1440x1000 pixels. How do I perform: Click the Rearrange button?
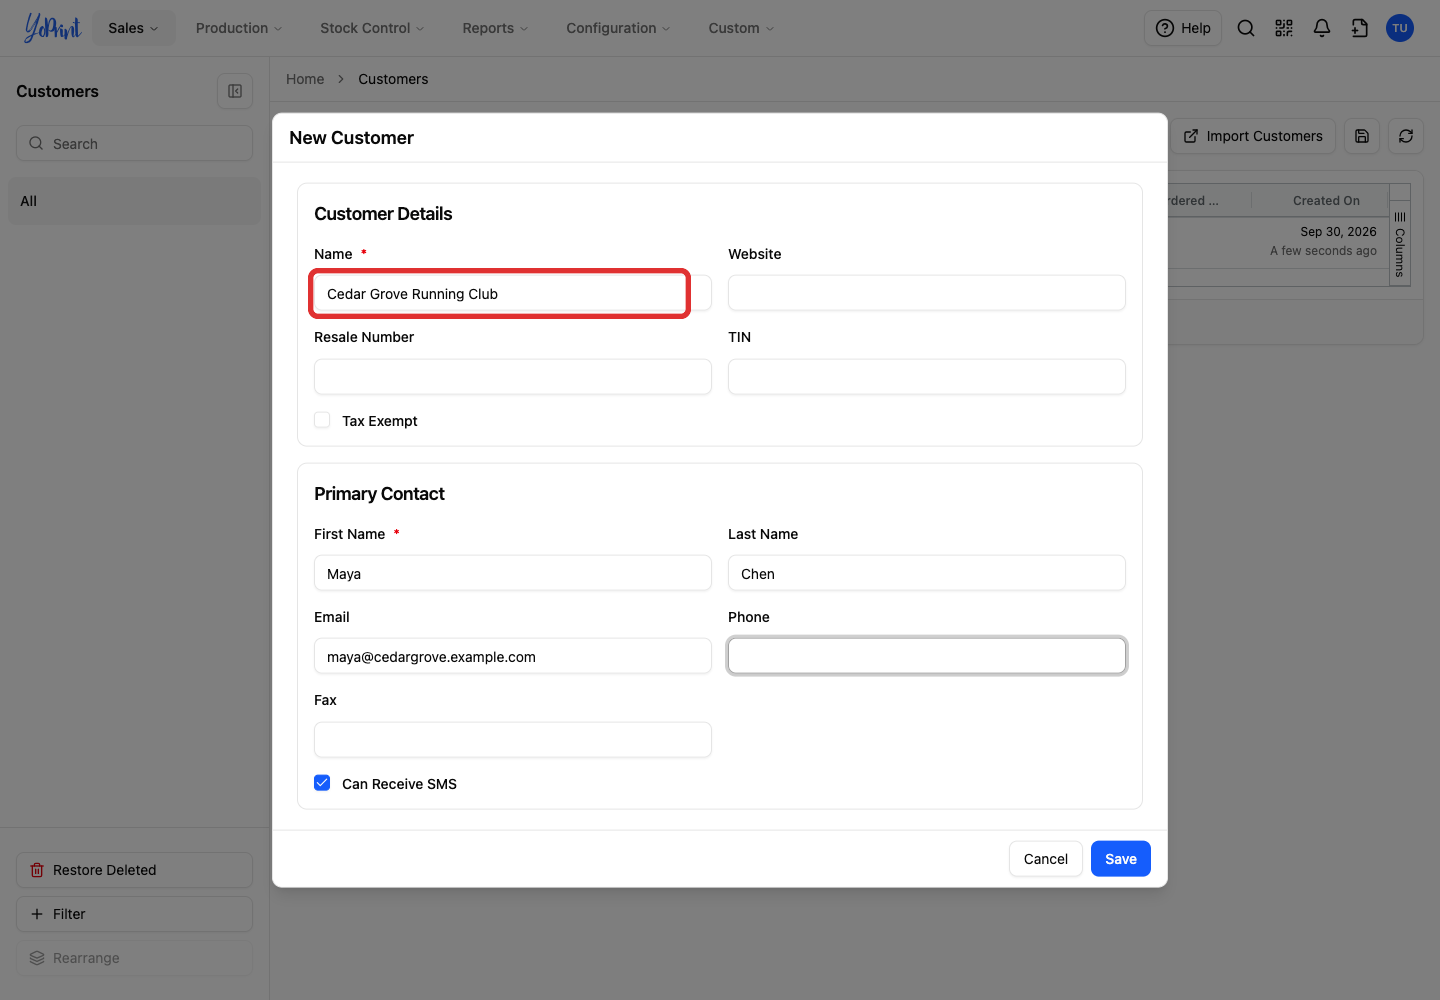[x=134, y=958]
